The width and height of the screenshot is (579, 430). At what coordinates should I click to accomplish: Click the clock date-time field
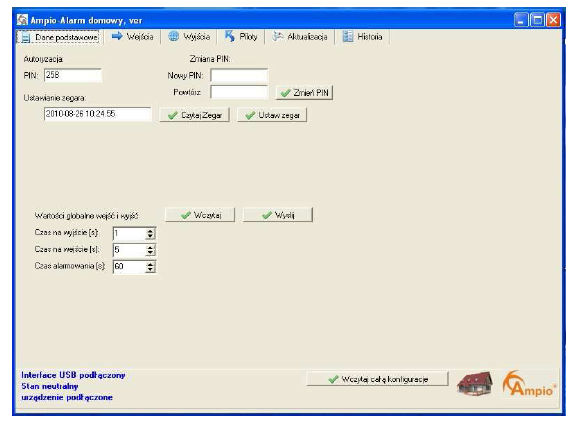point(97,114)
